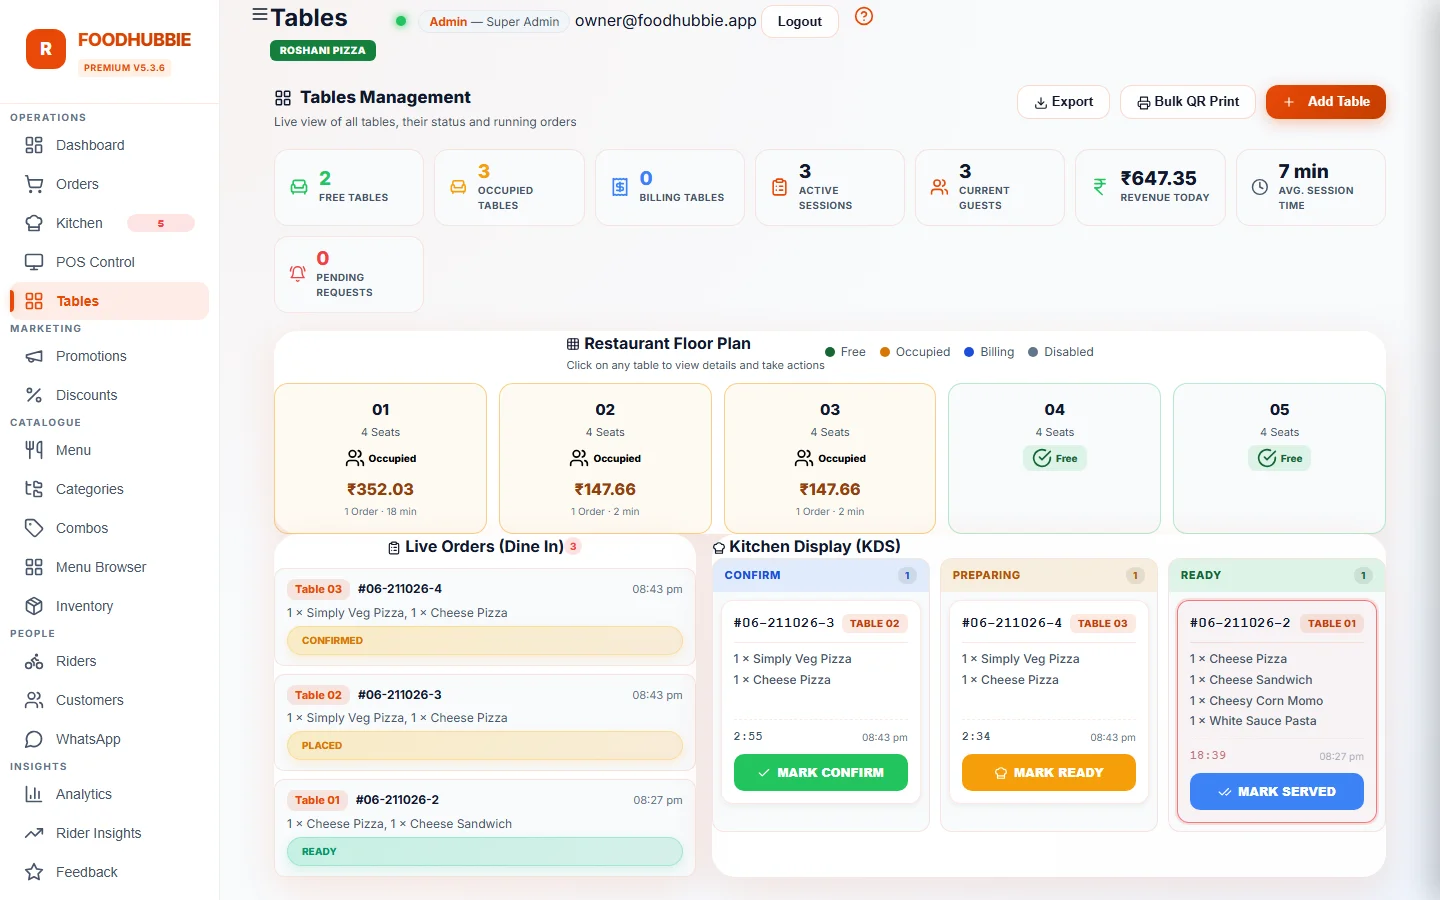Click Mark Served for order #06-211026-2
This screenshot has height=900, width=1440.
pyautogui.click(x=1277, y=792)
